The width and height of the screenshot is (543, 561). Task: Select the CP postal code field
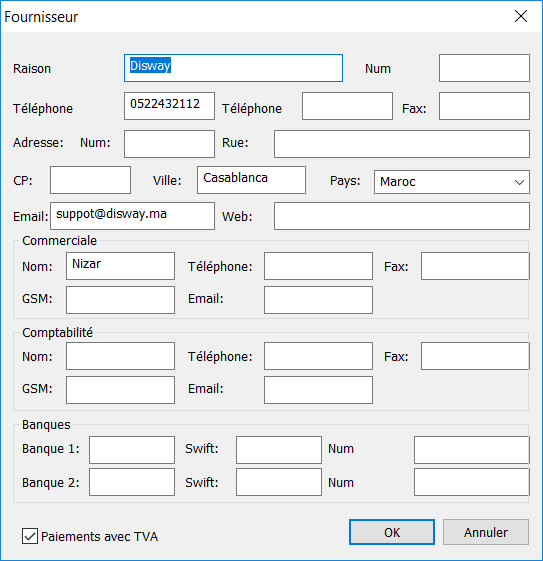90,180
